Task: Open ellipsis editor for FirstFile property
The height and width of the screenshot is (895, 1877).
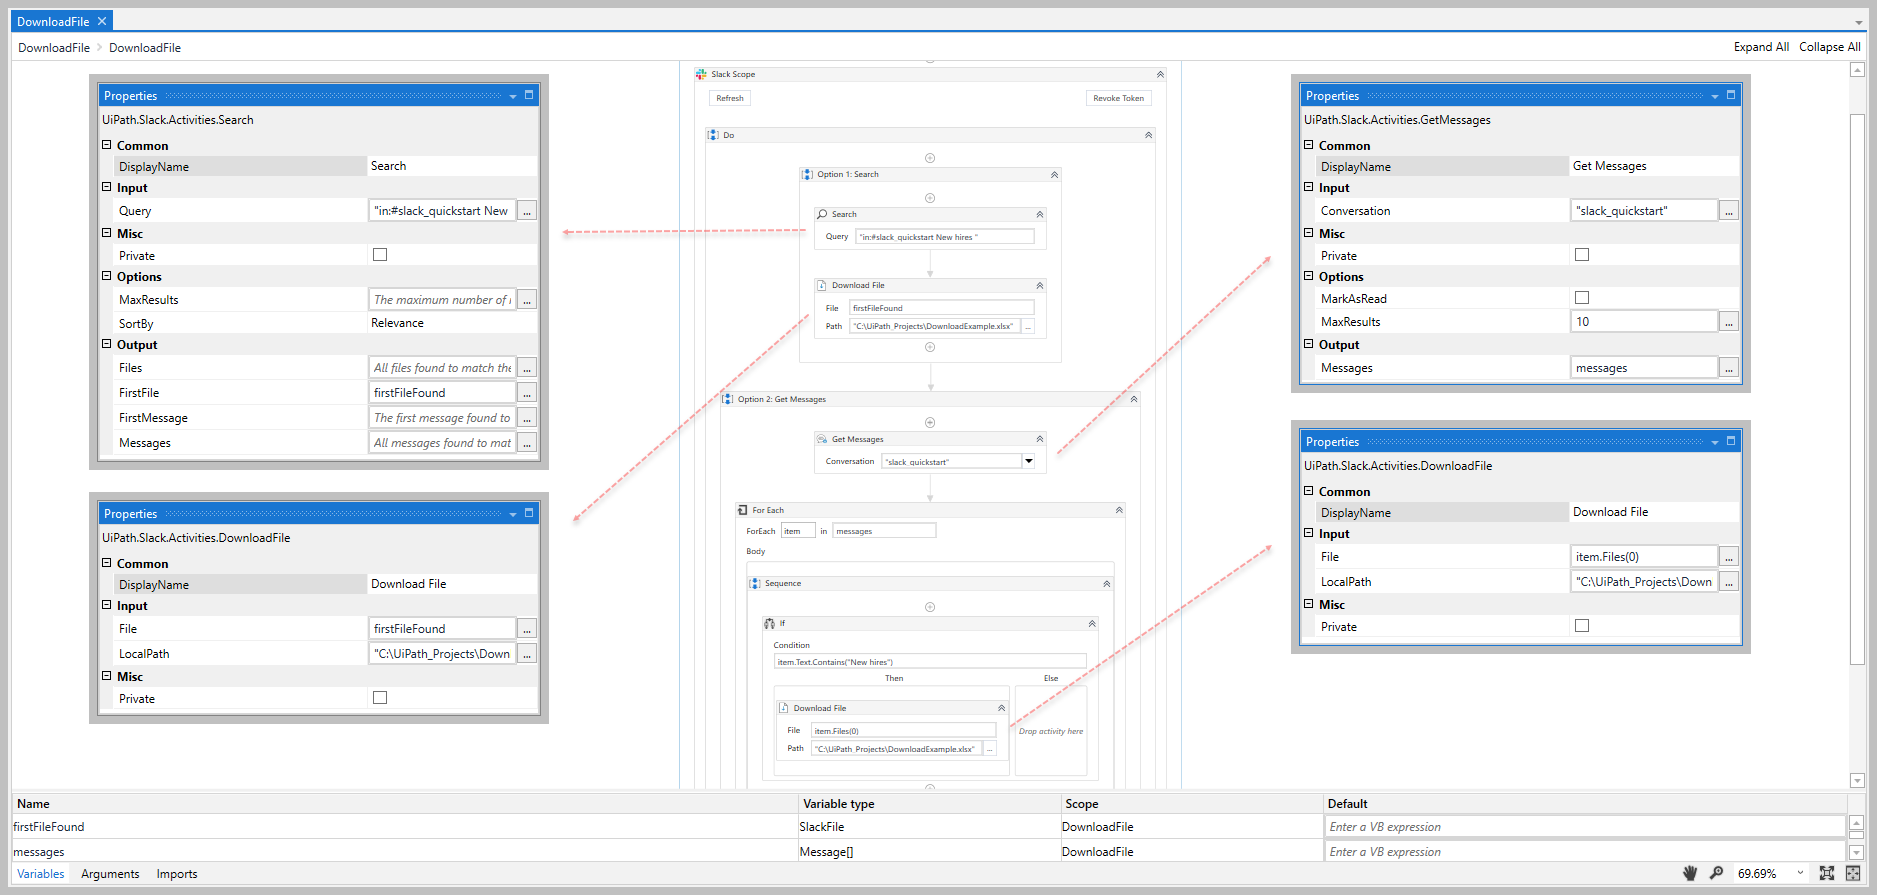Action: click(527, 393)
